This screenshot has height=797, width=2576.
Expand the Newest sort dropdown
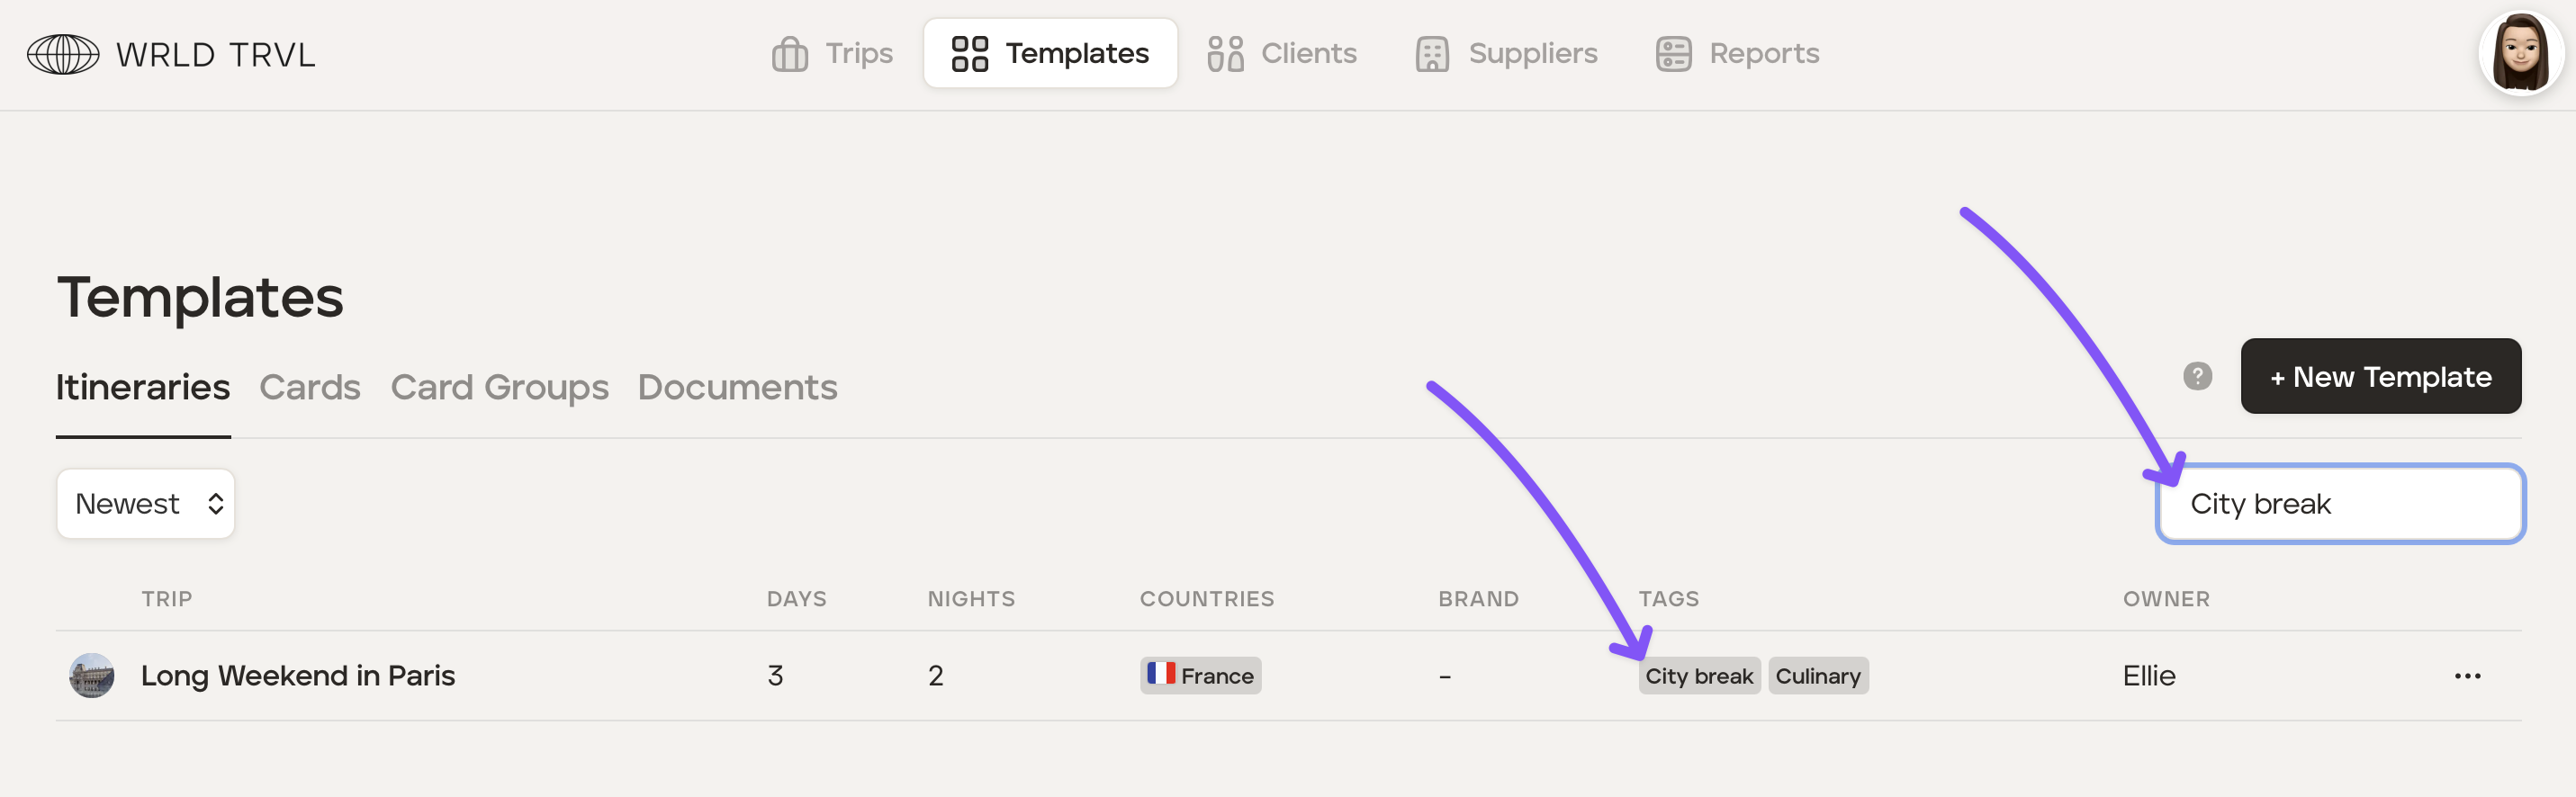[x=146, y=504]
